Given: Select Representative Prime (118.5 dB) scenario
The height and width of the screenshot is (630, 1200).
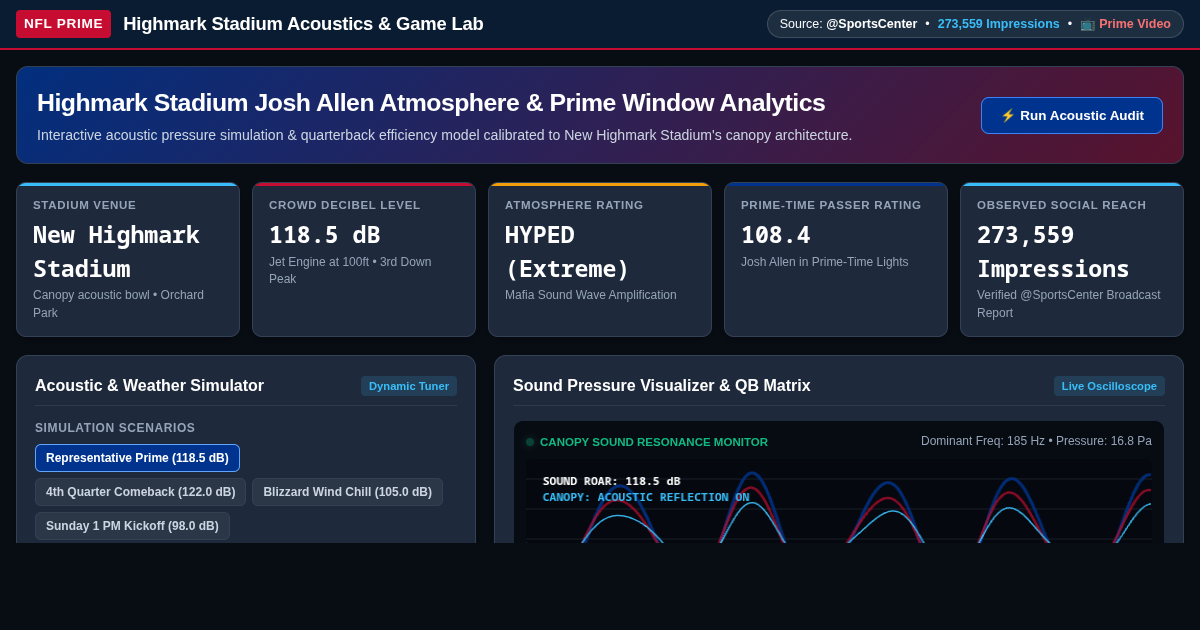Looking at the screenshot, I should [137, 458].
